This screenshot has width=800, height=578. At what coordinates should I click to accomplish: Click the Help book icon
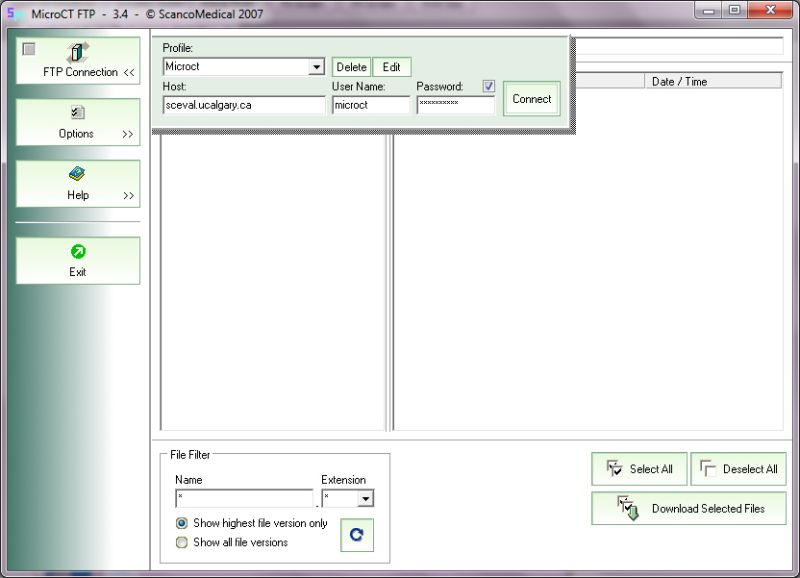pos(77,174)
